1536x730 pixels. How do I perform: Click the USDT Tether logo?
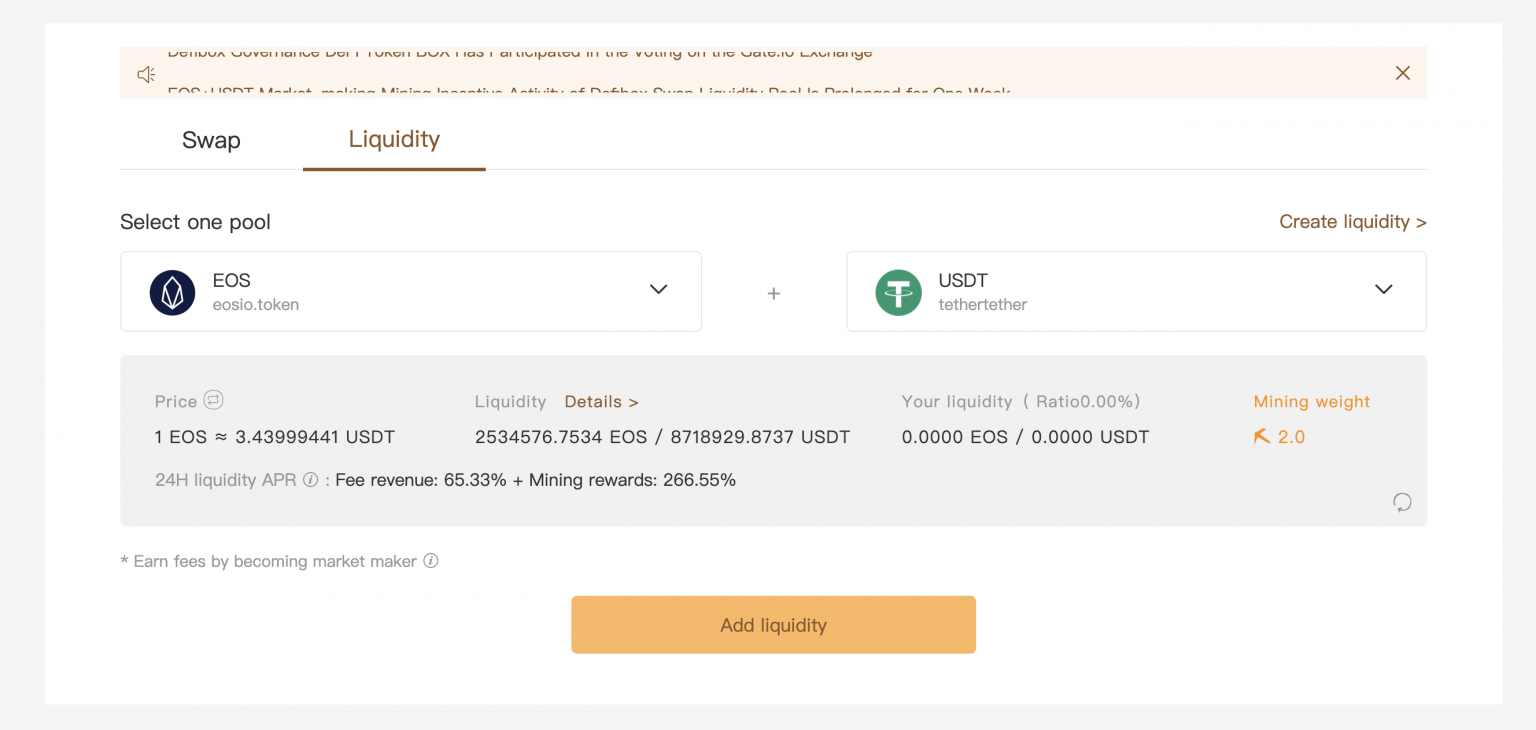coord(898,292)
